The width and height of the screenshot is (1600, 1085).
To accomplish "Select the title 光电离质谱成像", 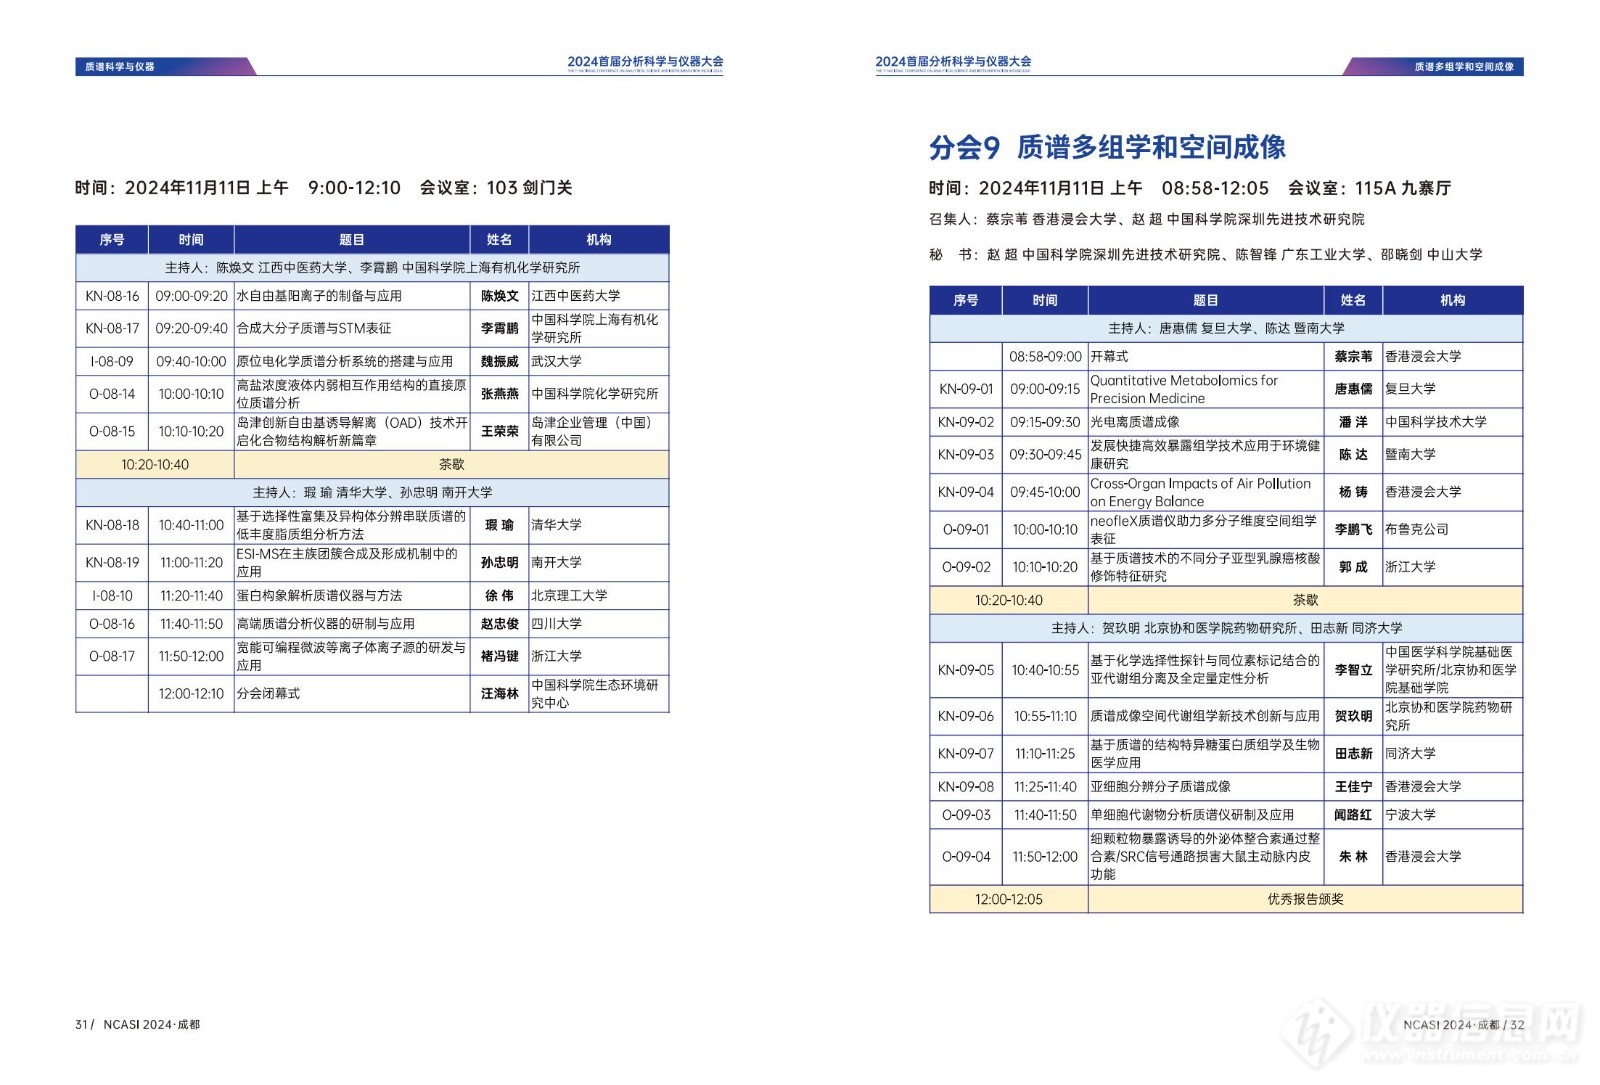I will (x=1135, y=422).
